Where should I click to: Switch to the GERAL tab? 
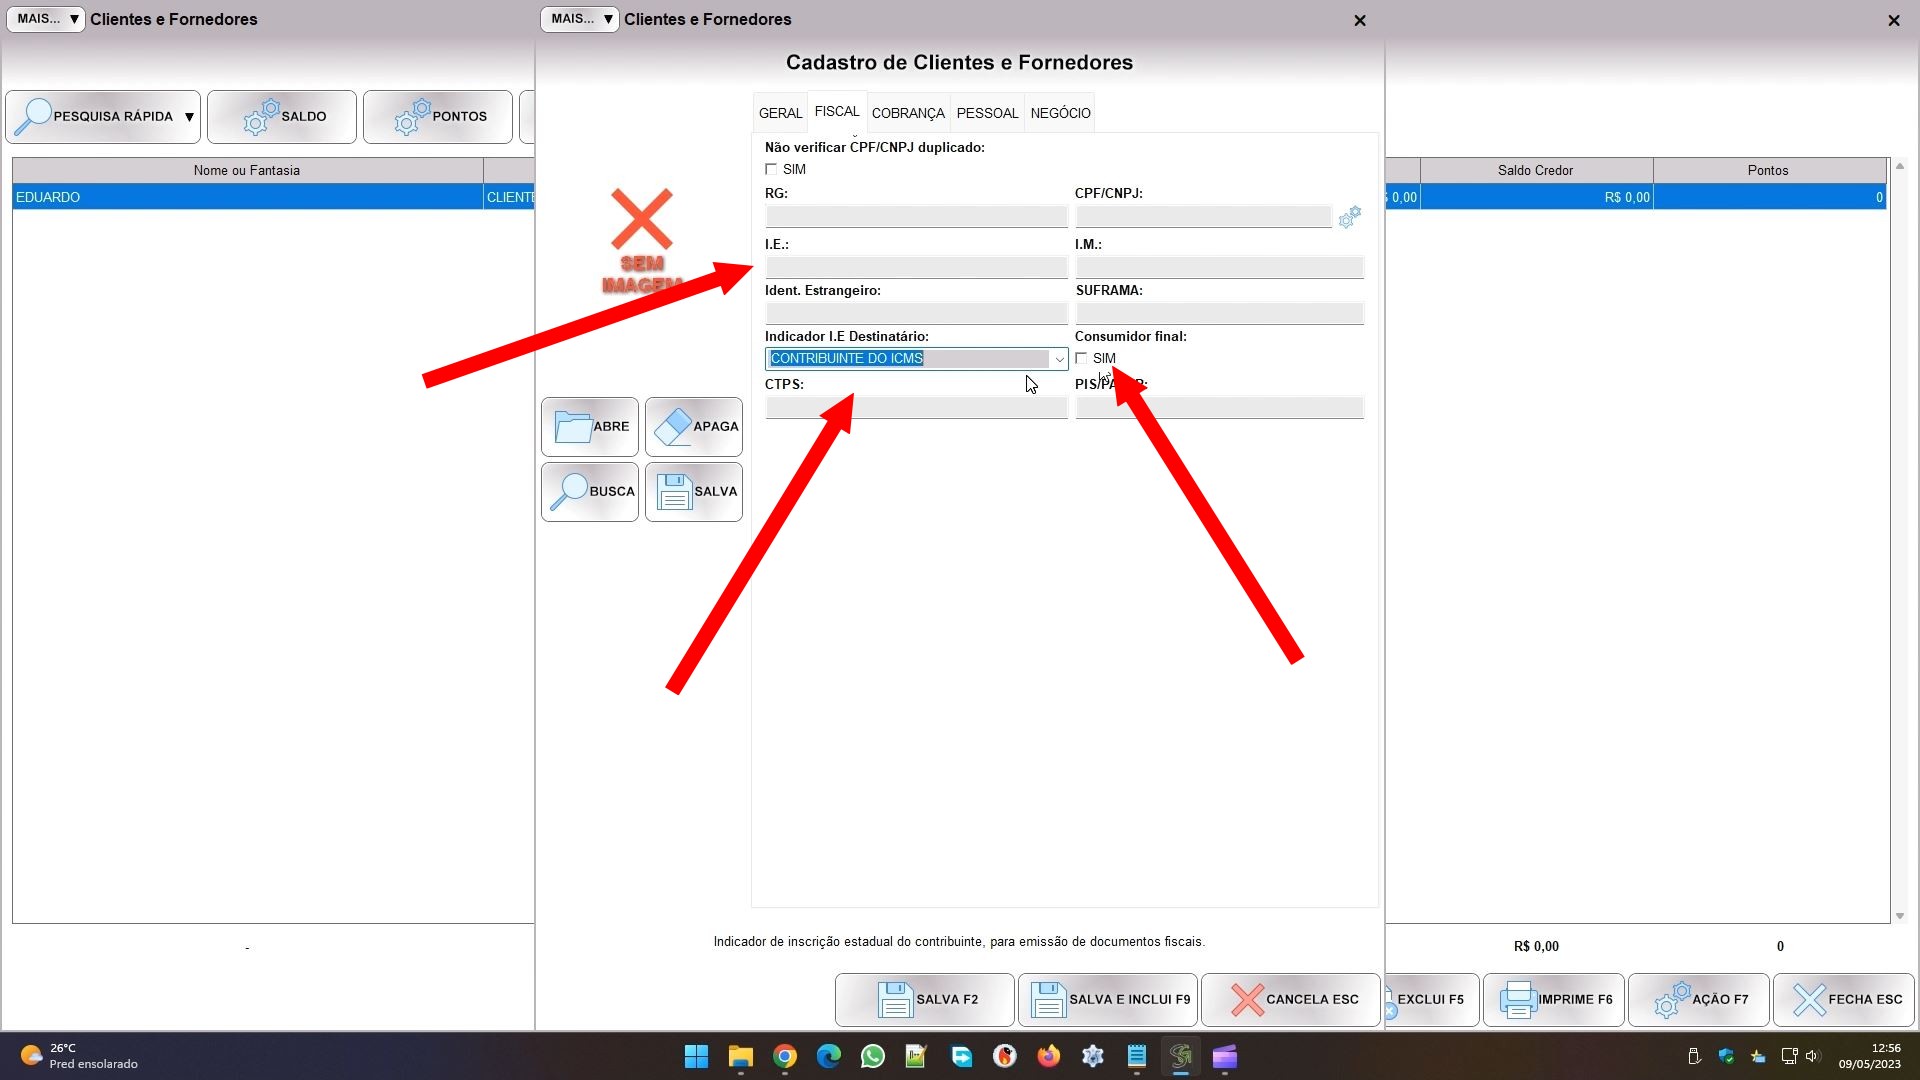click(x=780, y=113)
